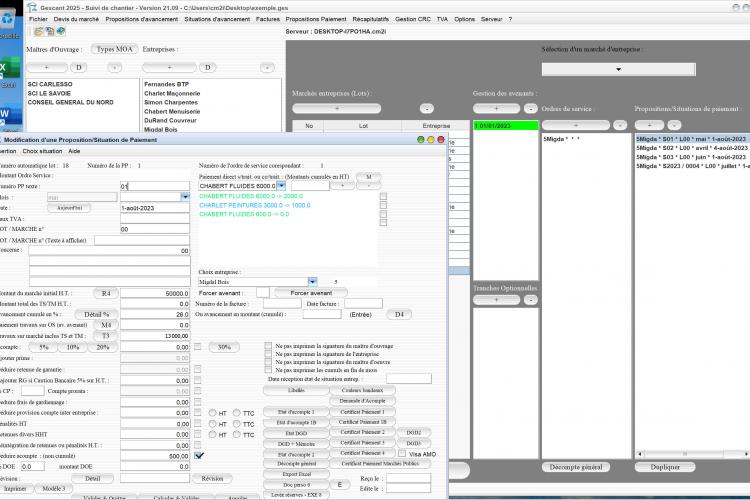The height and width of the screenshot is (500, 750).
Task: Select the S03 juin payment situation row
Action: 692,157
